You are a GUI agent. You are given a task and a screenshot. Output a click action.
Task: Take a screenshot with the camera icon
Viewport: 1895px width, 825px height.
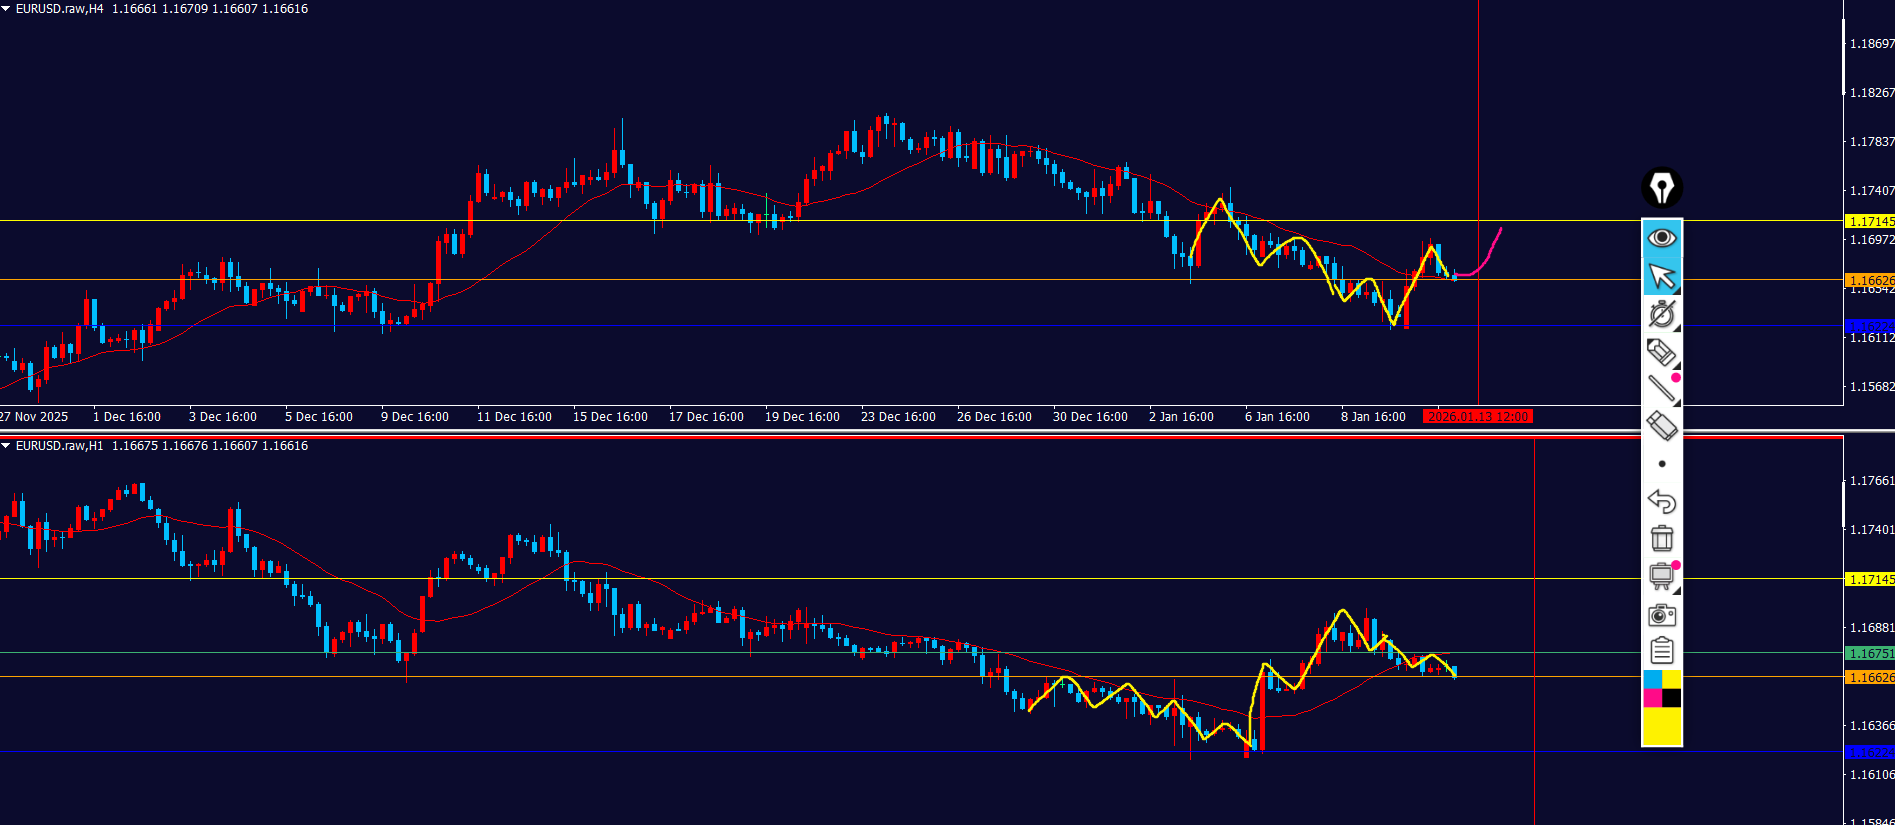click(1662, 614)
